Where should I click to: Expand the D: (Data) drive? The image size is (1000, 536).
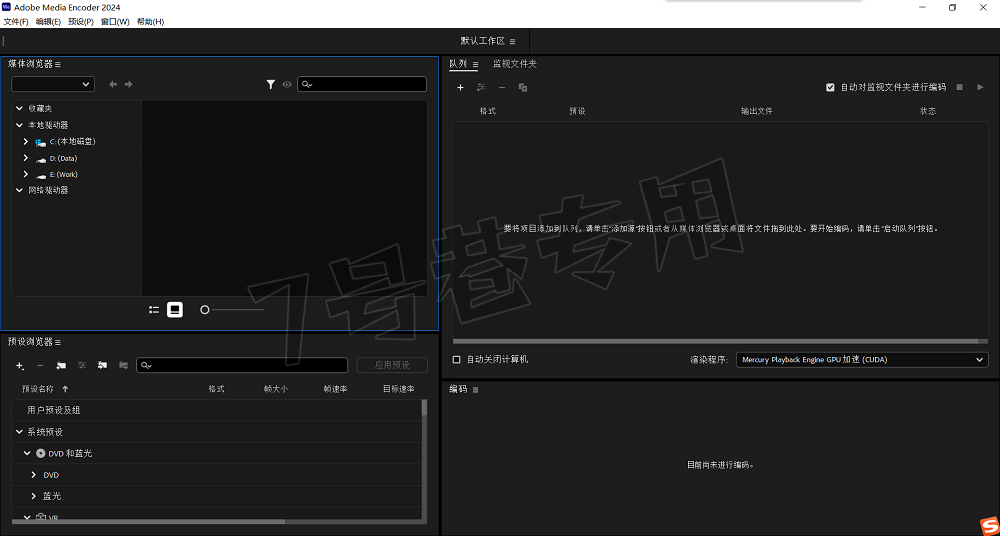click(x=26, y=158)
